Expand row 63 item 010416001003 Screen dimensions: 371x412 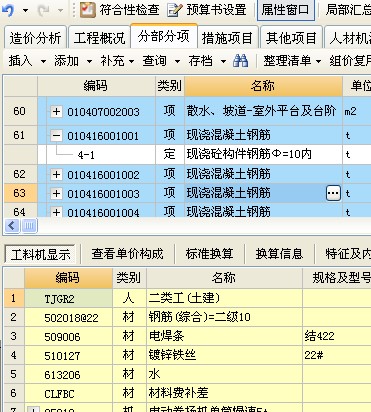pyautogui.click(x=56, y=193)
